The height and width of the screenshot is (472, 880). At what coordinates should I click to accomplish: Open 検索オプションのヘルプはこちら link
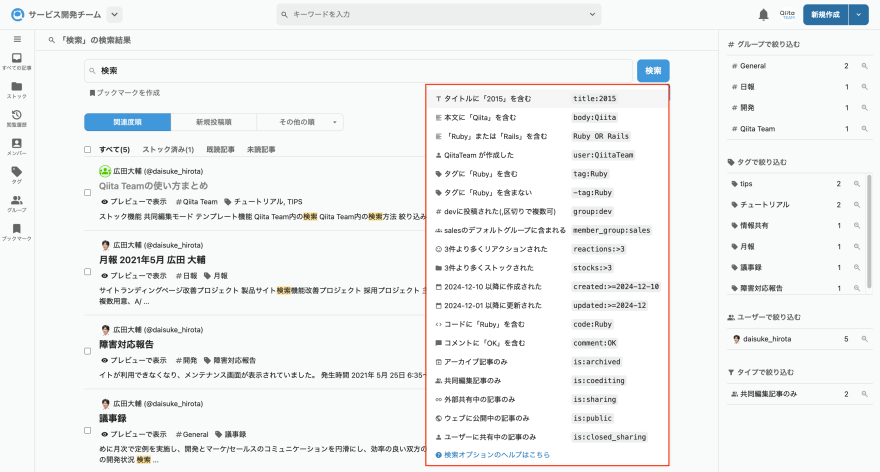coord(493,455)
